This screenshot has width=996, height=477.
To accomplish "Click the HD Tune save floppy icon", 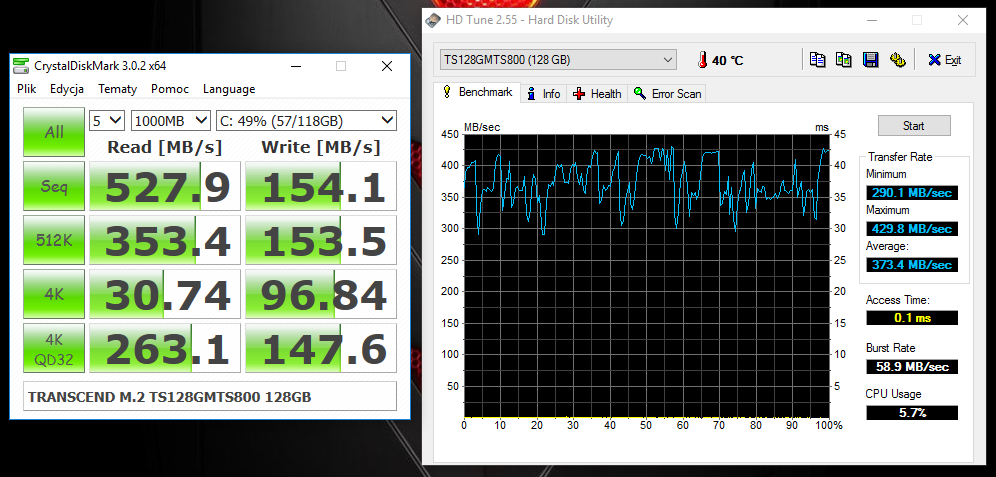I will click(x=870, y=60).
